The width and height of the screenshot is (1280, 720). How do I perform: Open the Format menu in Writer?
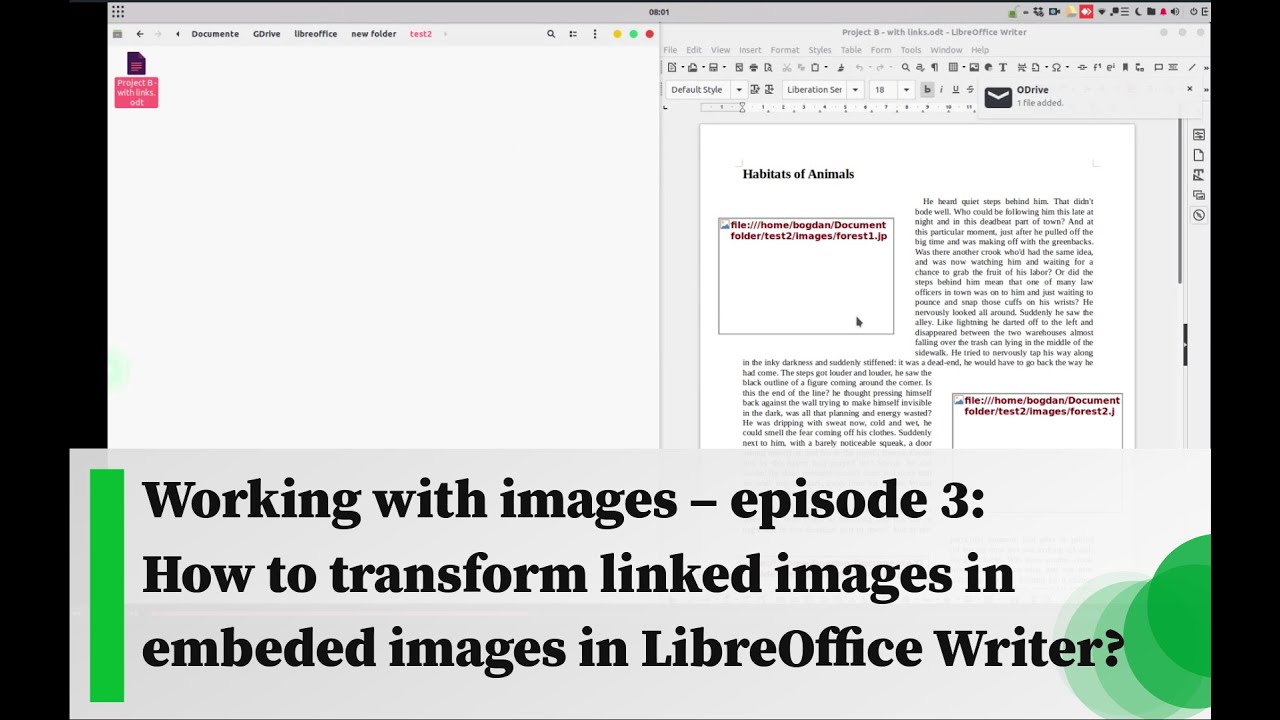pos(785,50)
